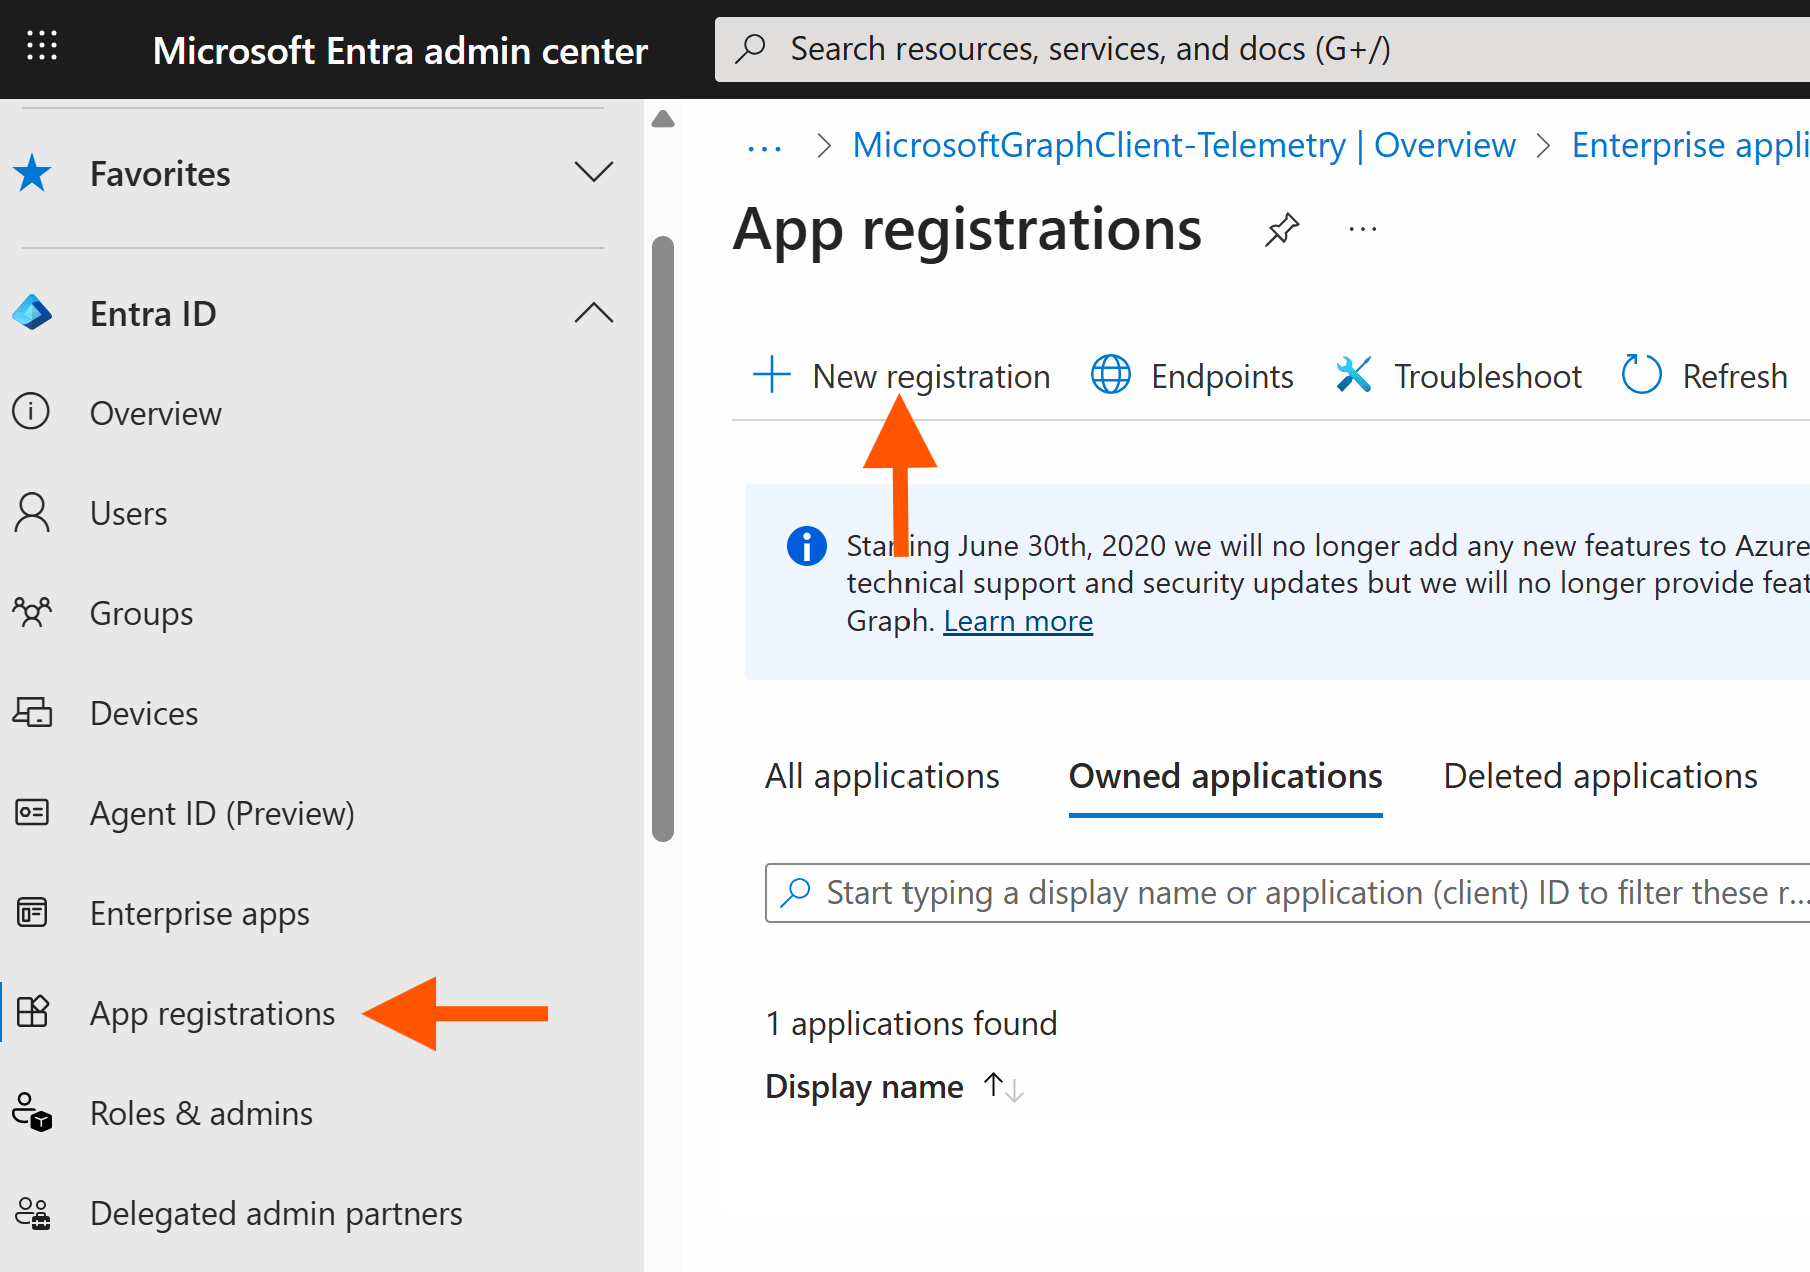Open the app launcher waffle icon

tap(42, 46)
